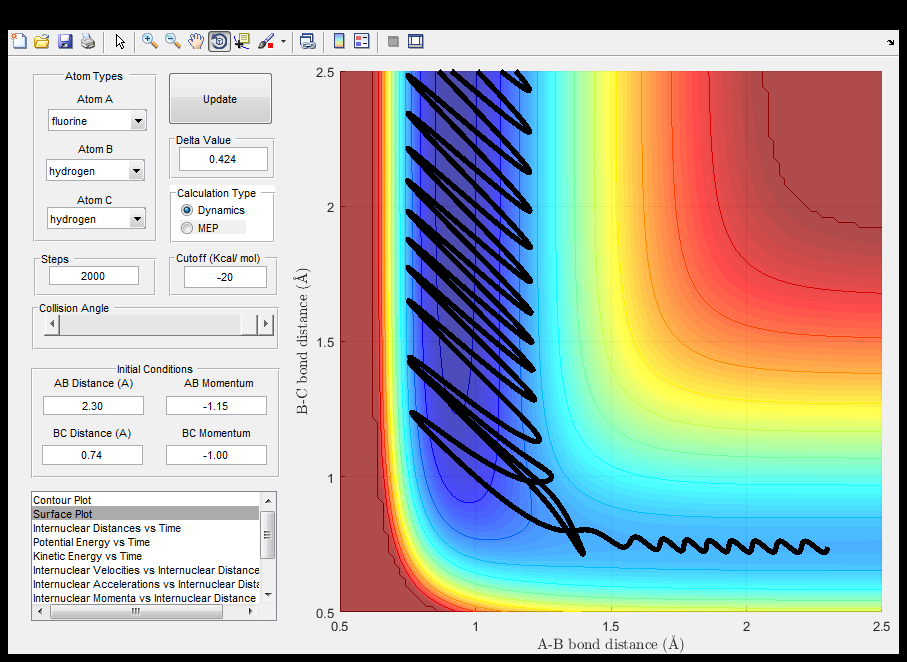Screen dimensions: 907x662
Task: Insert a colorbar from the toolbar
Action: pos(339,41)
